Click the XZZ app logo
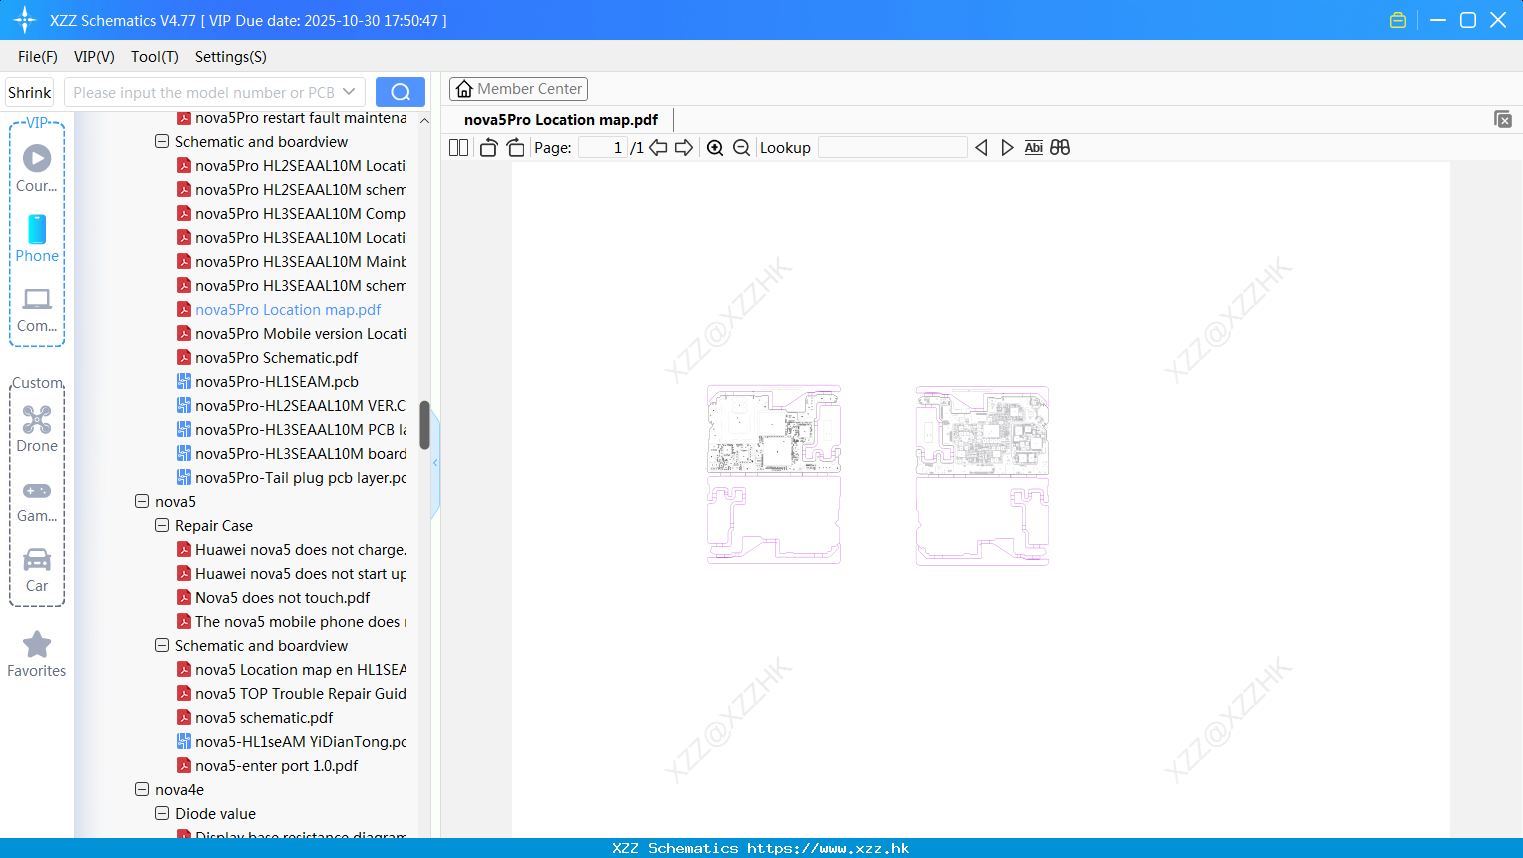Image resolution: width=1523 pixels, height=858 pixels. (25, 20)
